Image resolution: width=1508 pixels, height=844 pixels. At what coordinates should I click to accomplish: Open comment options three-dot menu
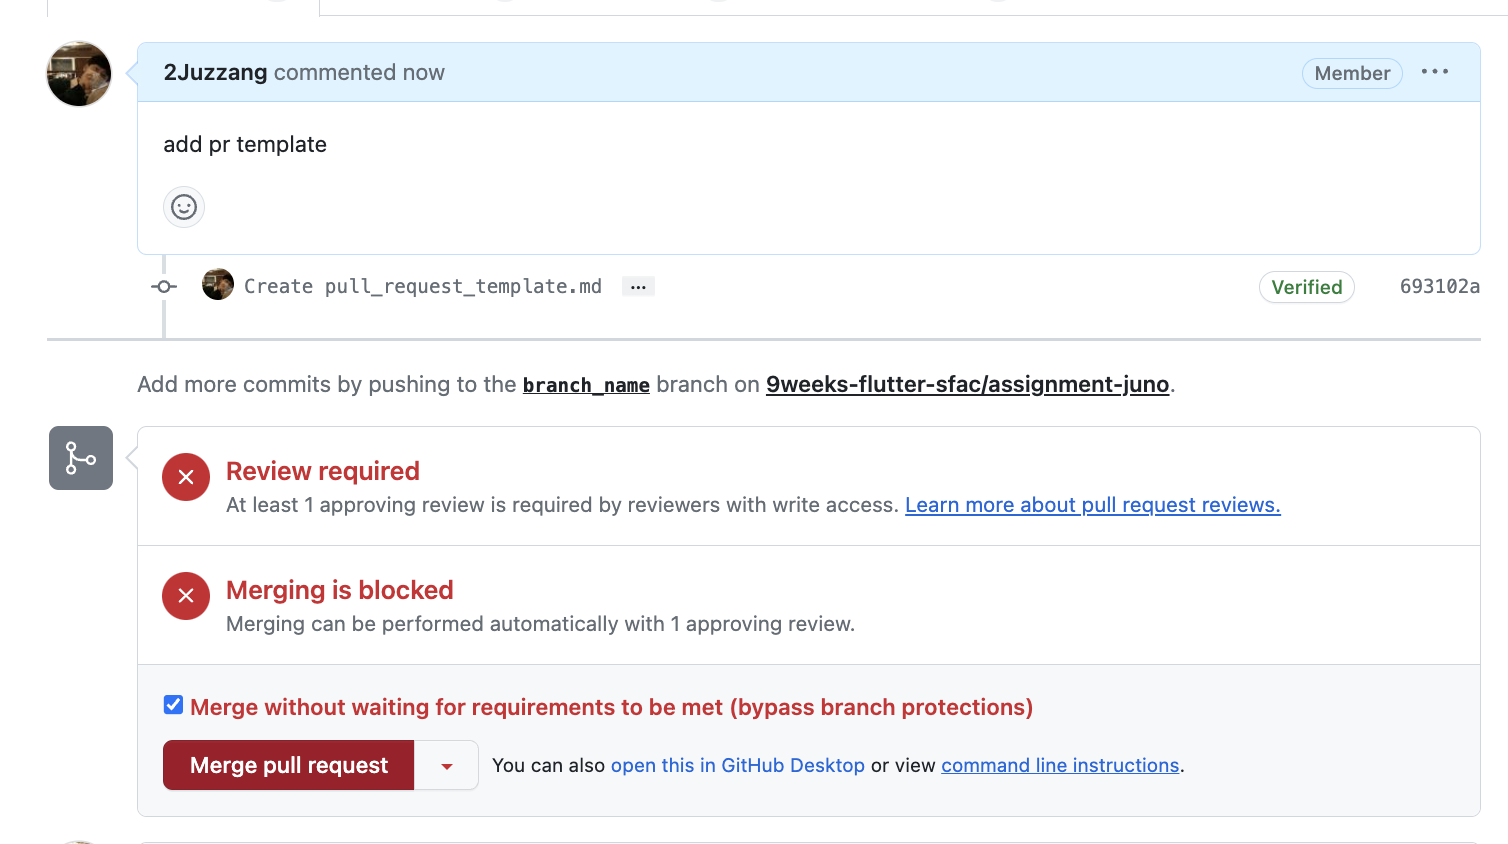tap(1435, 72)
